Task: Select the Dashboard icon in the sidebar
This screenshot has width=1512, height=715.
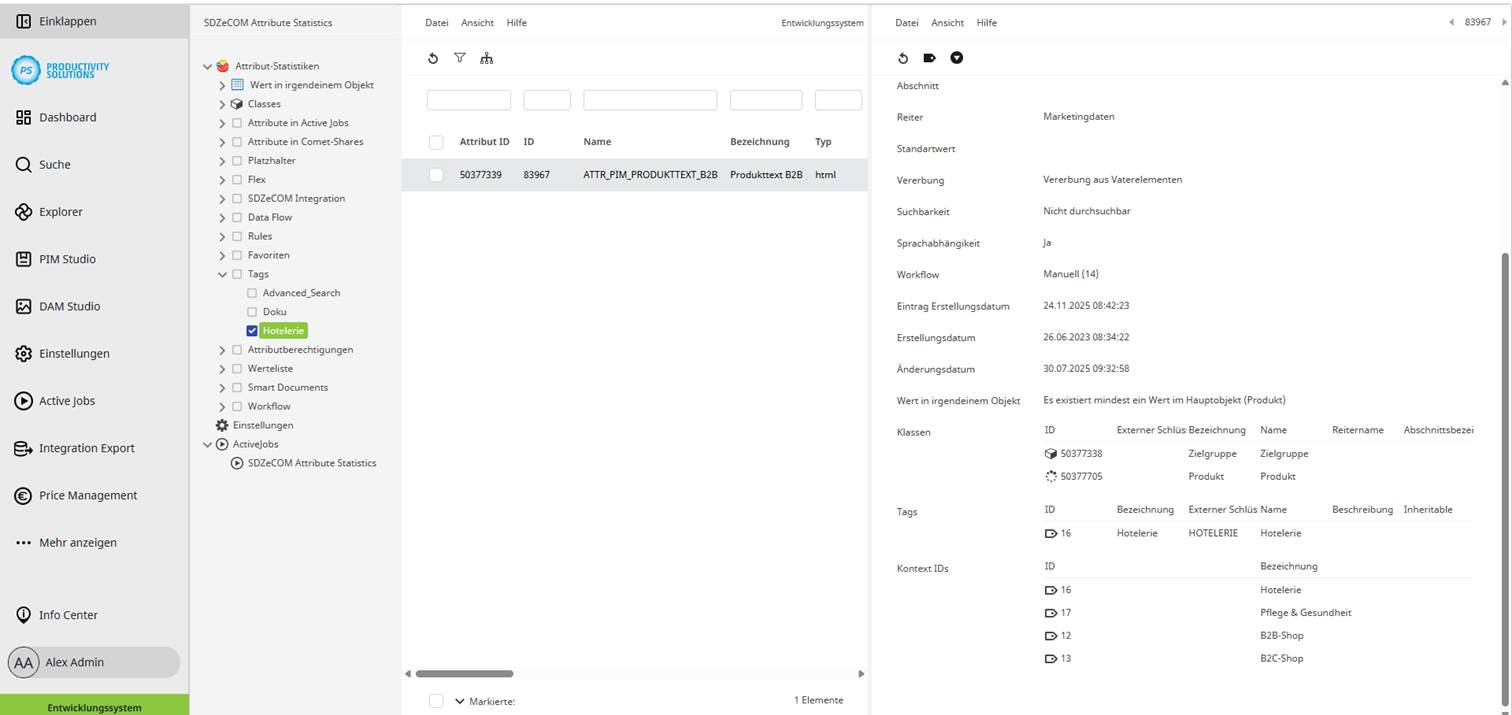Action: (x=23, y=117)
